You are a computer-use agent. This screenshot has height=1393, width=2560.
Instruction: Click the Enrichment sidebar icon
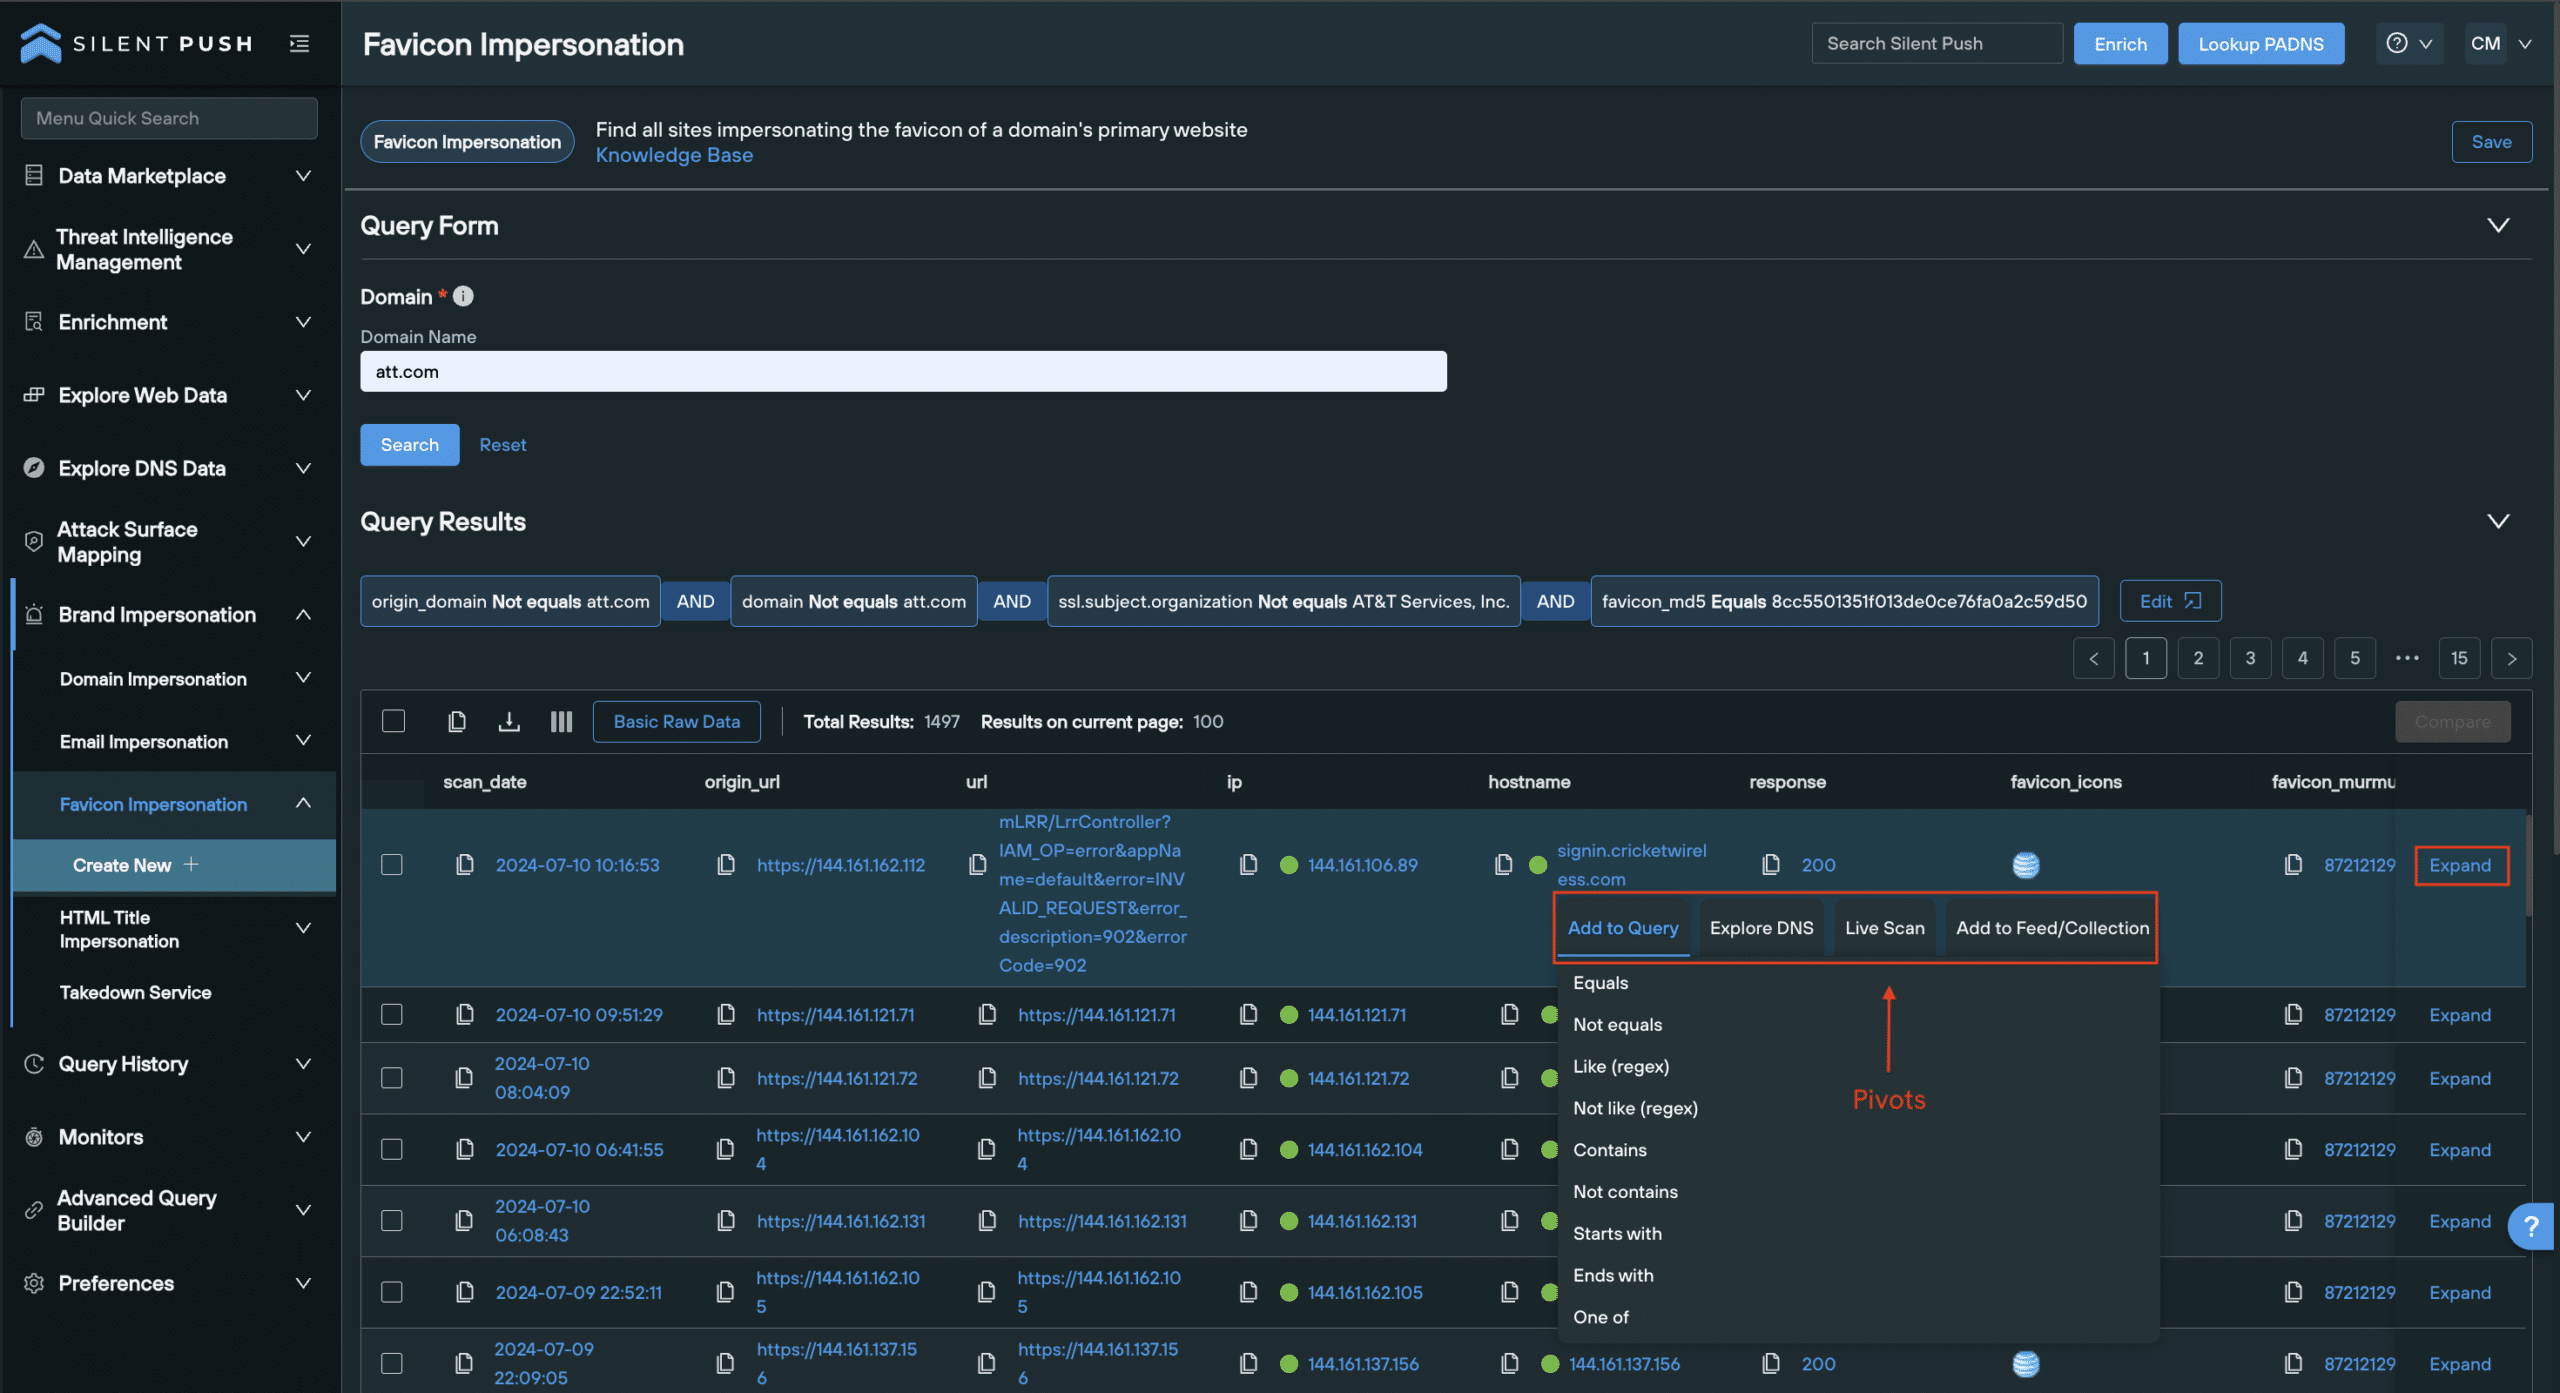(34, 321)
